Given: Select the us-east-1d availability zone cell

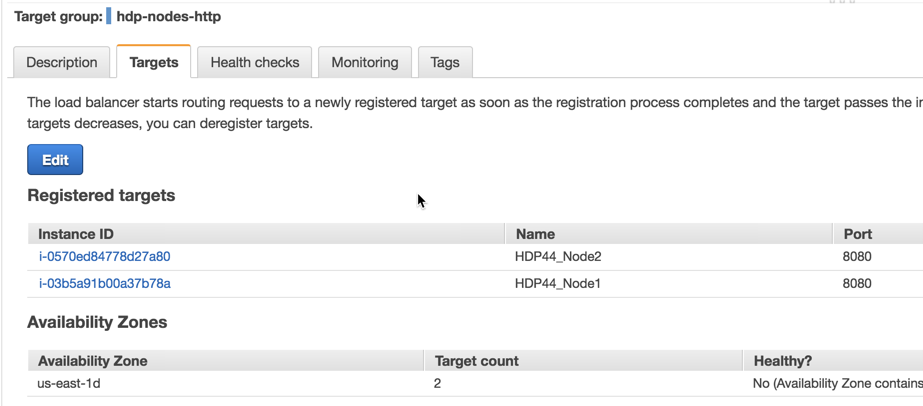Looking at the screenshot, I should (69, 384).
